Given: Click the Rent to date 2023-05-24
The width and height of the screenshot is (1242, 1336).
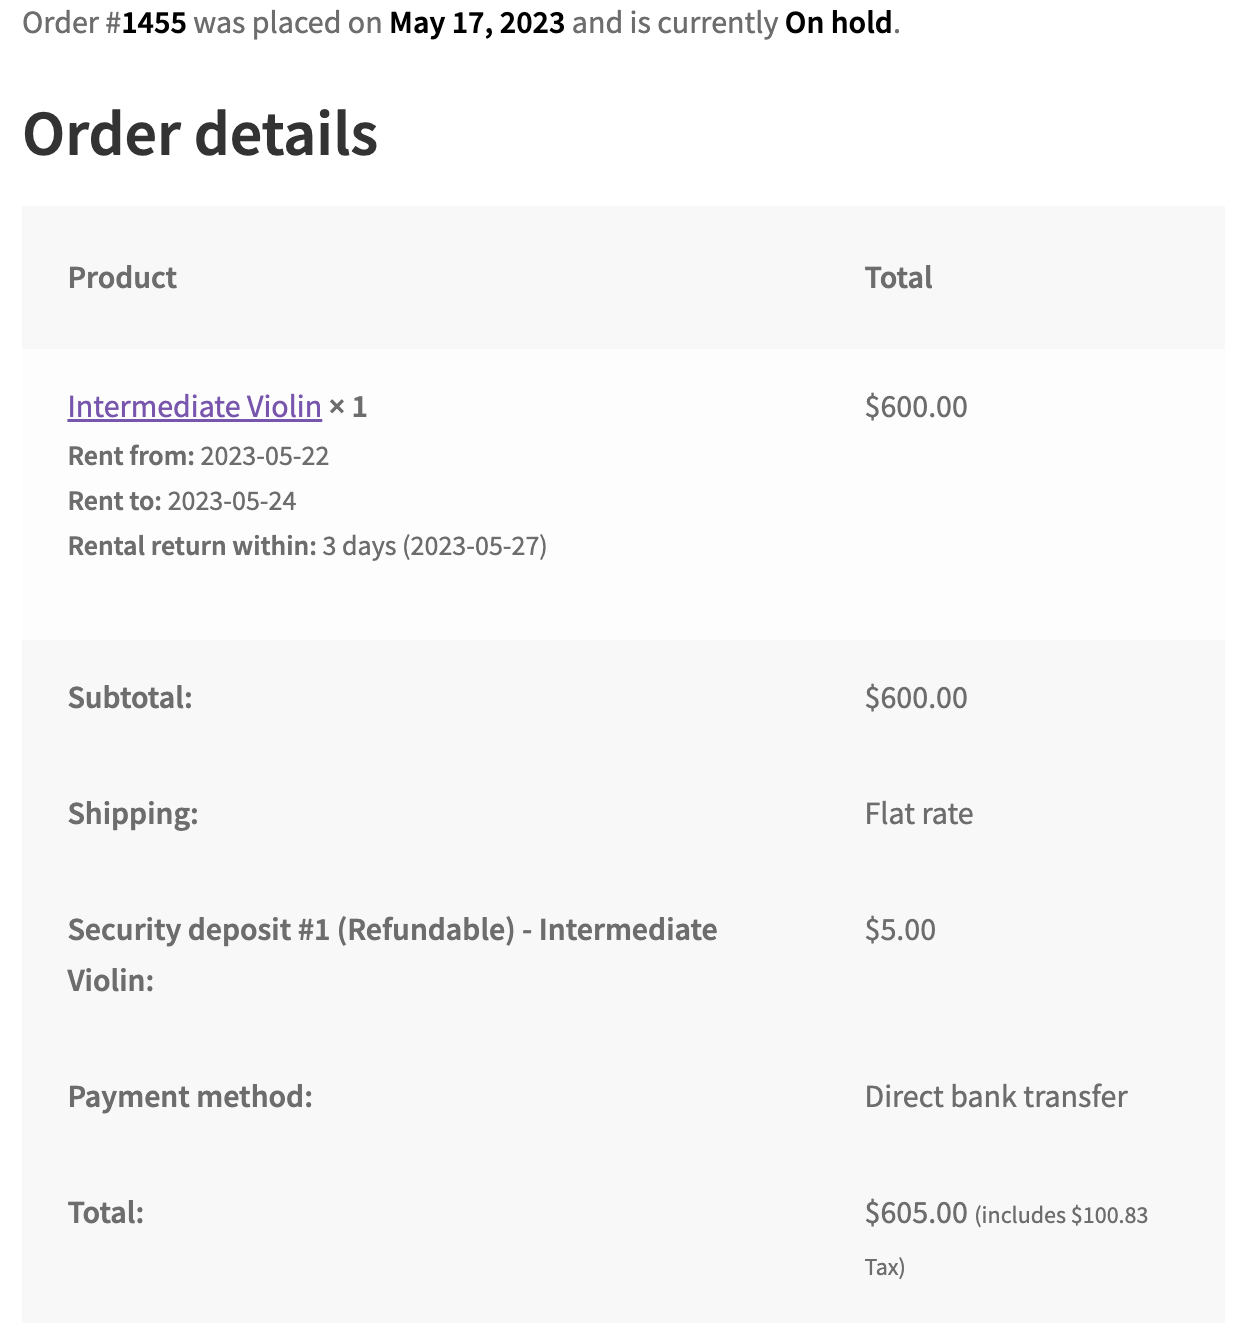Looking at the screenshot, I should coord(232,501).
